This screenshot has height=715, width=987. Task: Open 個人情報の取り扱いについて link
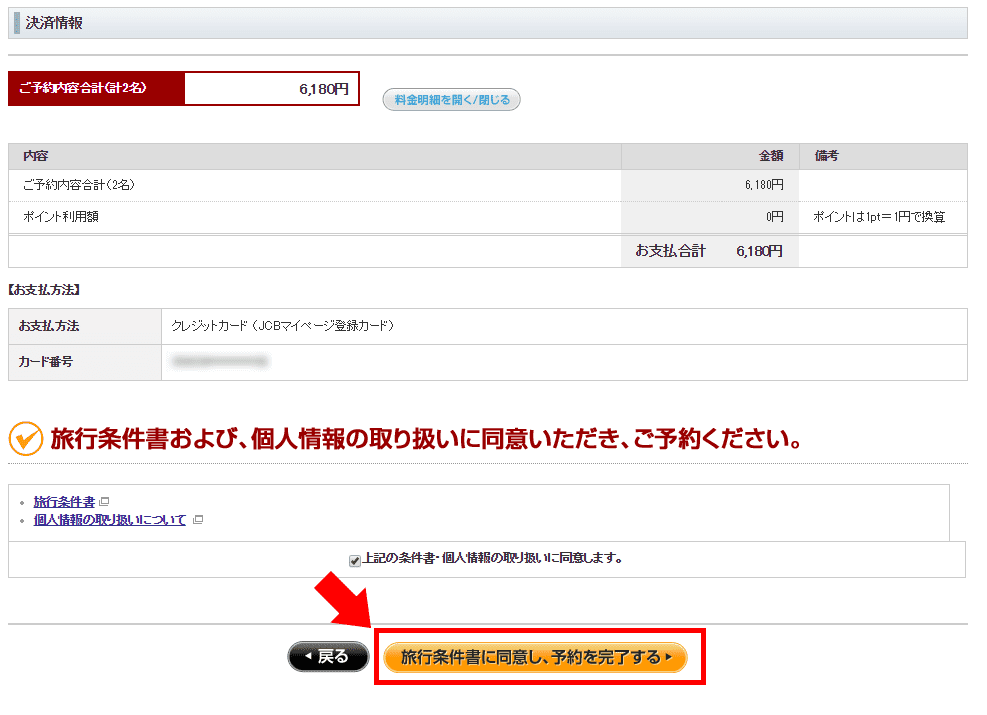[110, 520]
